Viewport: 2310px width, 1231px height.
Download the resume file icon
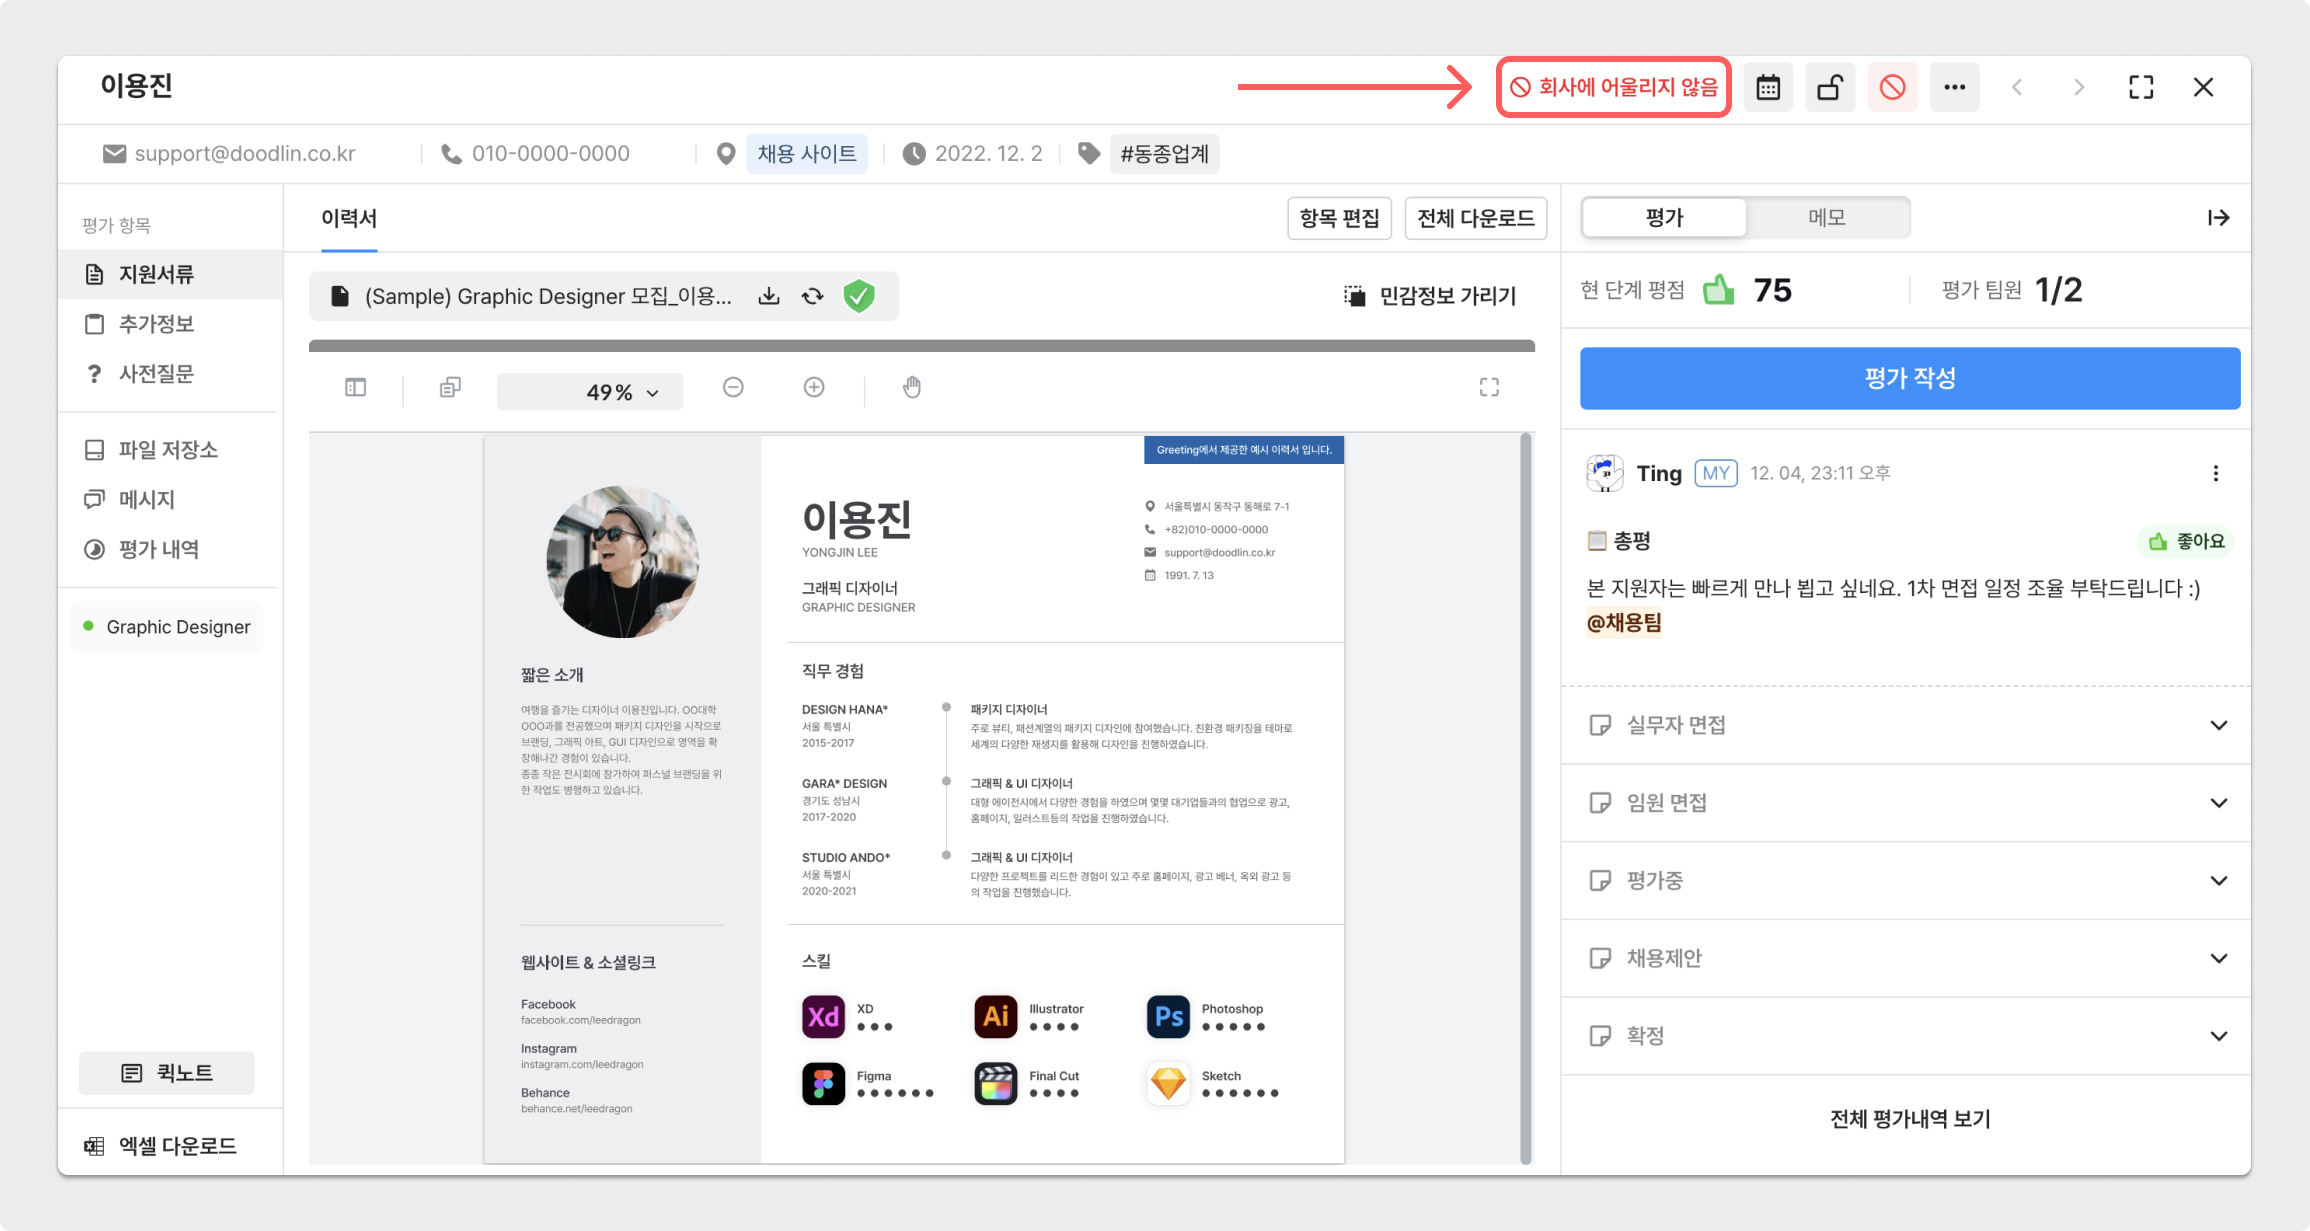point(768,296)
